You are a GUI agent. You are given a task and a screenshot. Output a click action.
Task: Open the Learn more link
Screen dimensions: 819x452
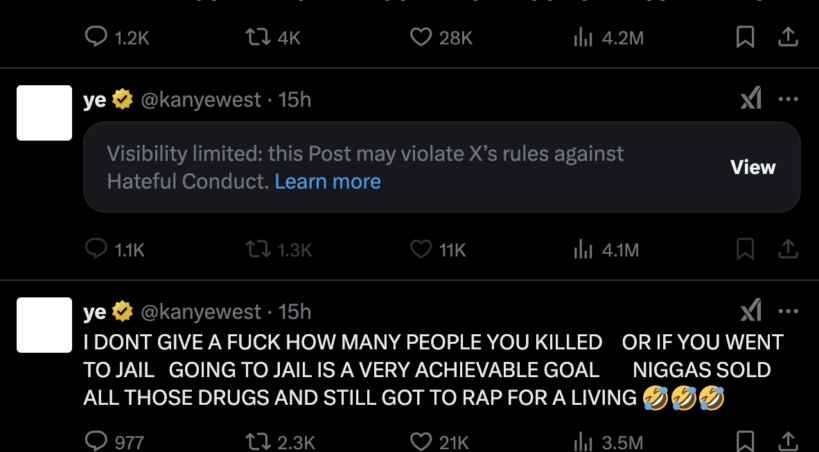point(327,181)
